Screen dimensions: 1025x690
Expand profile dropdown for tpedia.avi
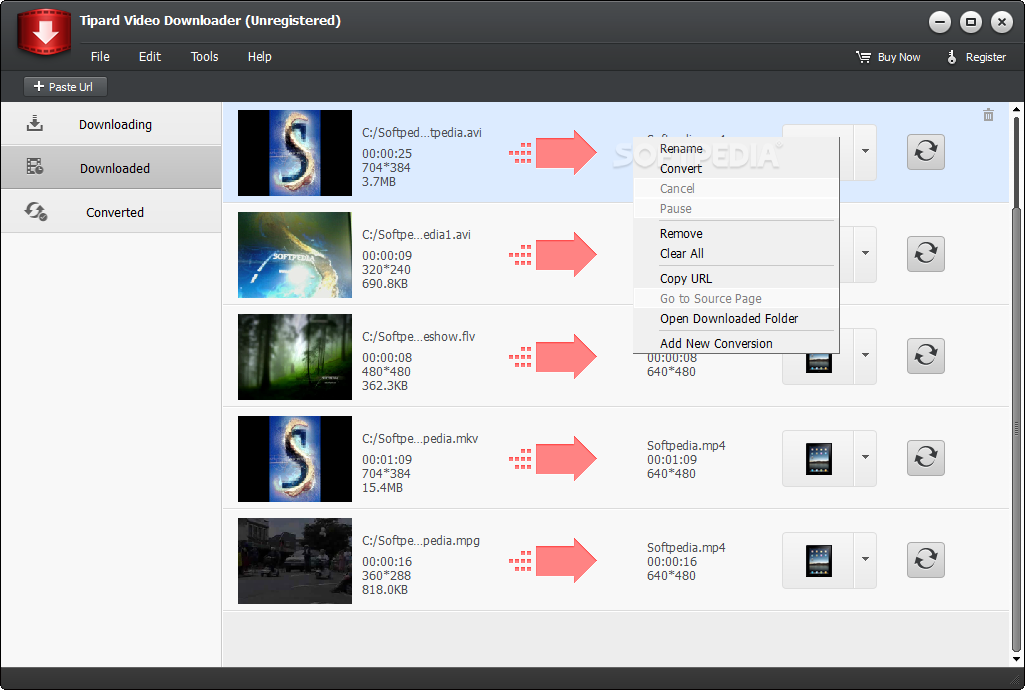(865, 152)
